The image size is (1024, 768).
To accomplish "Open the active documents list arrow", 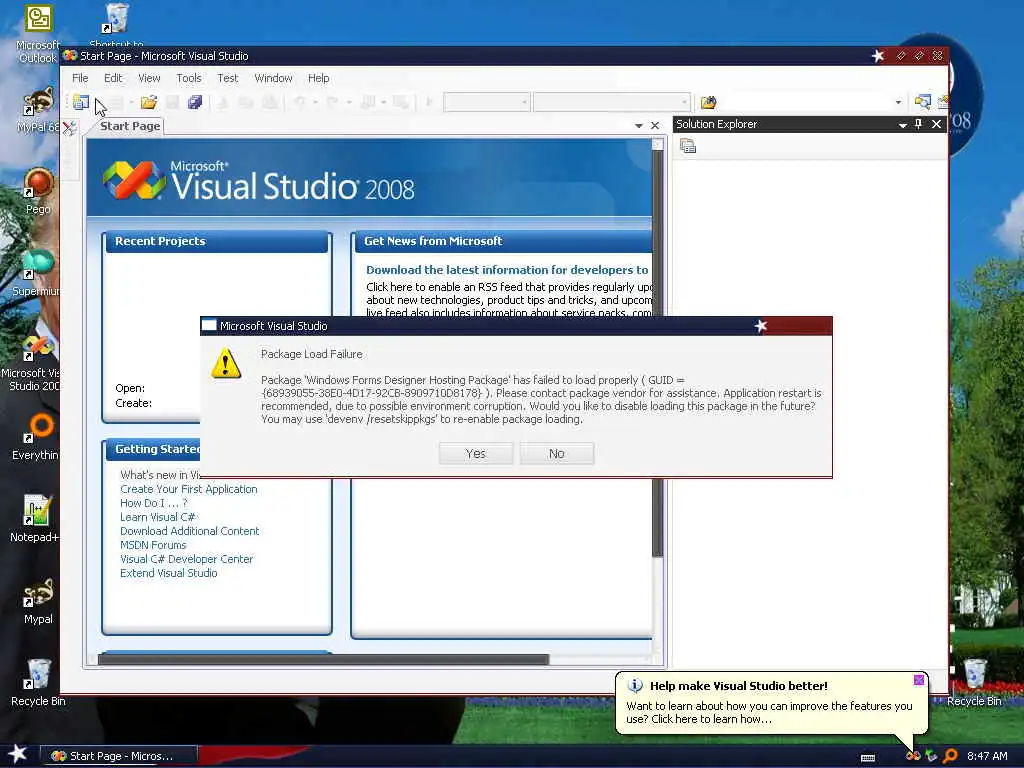I will pyautogui.click(x=639, y=125).
